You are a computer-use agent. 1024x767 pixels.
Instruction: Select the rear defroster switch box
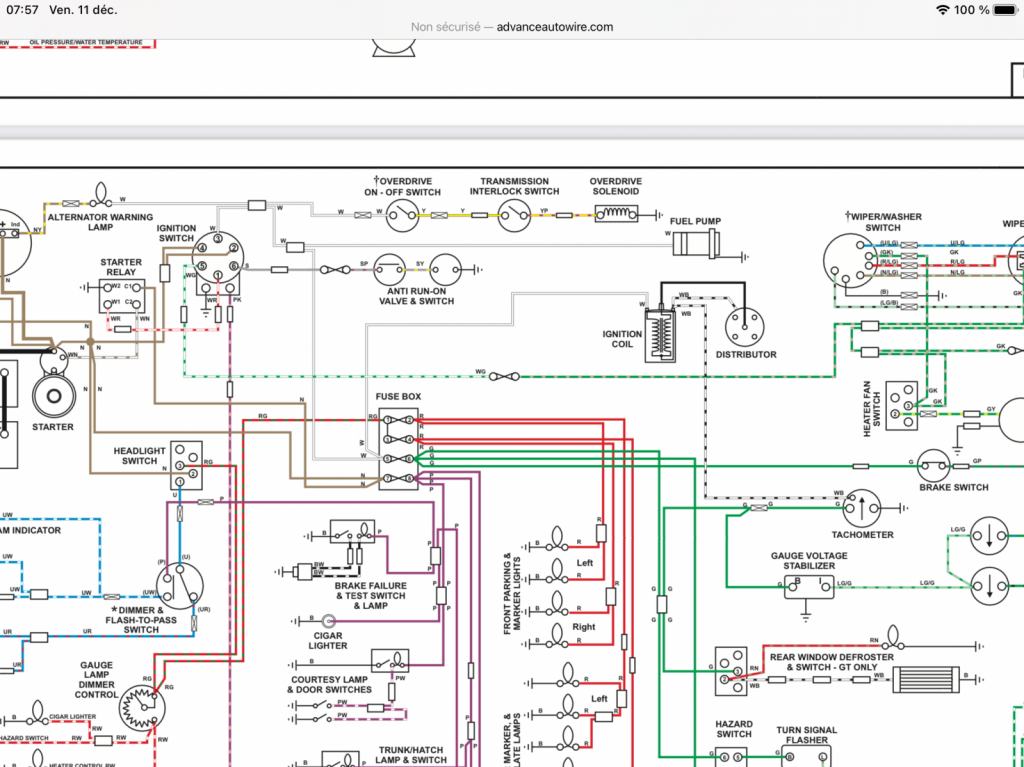click(731, 671)
